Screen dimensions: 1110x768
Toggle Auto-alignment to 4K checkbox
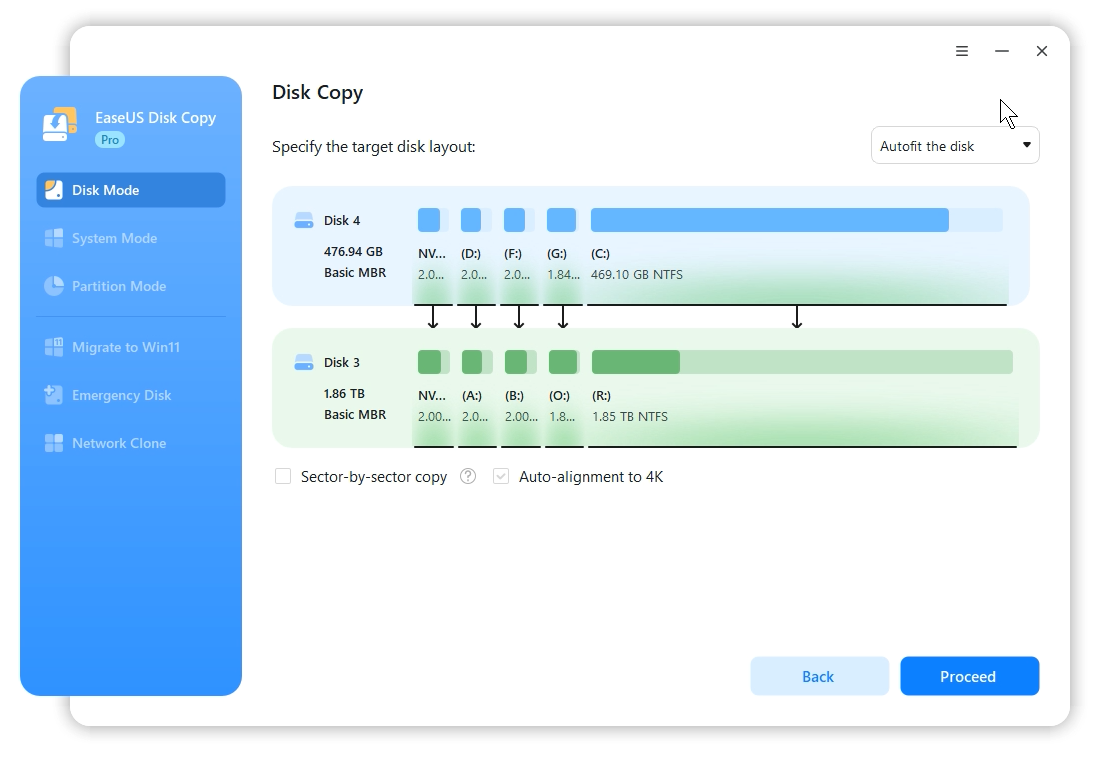(501, 476)
